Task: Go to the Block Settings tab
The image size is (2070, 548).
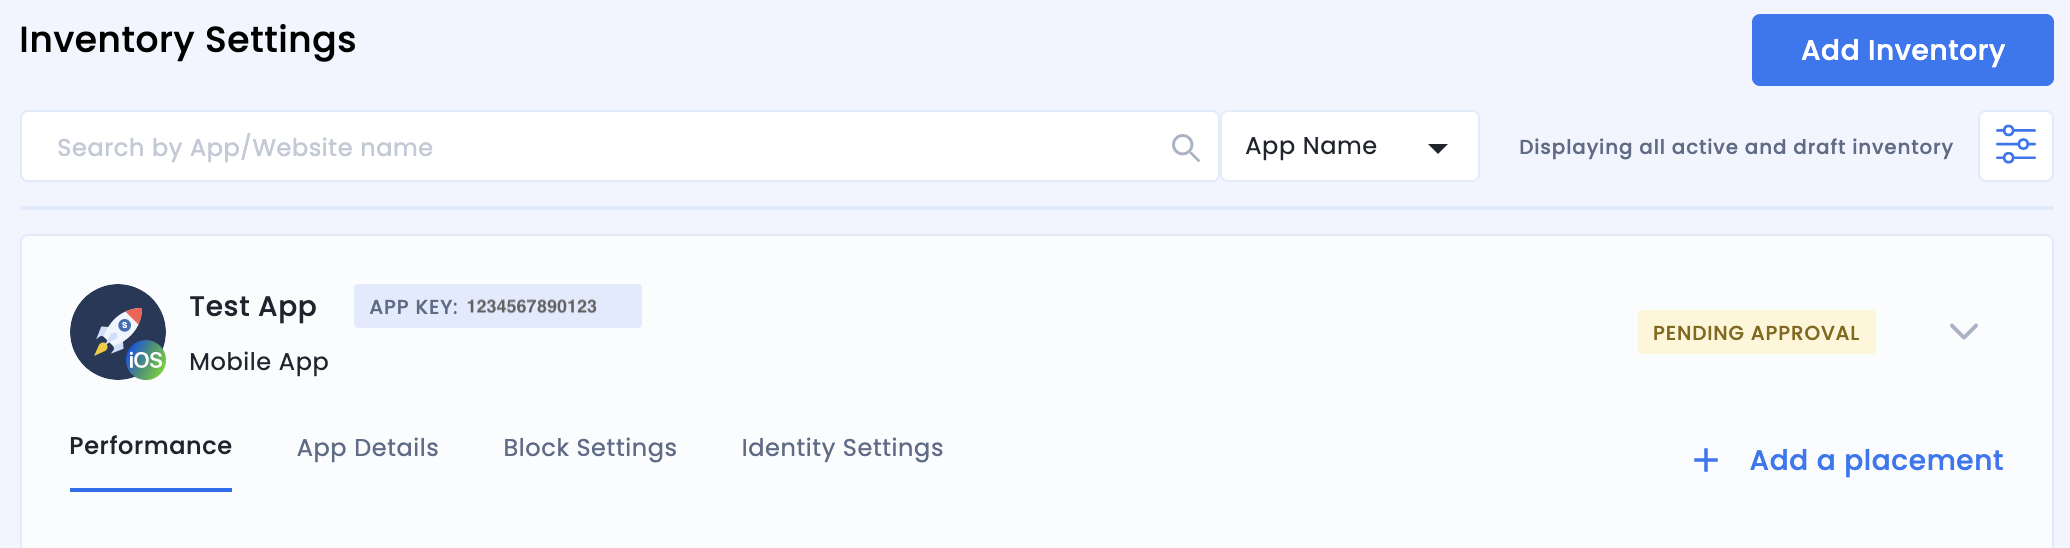Action: (590, 448)
